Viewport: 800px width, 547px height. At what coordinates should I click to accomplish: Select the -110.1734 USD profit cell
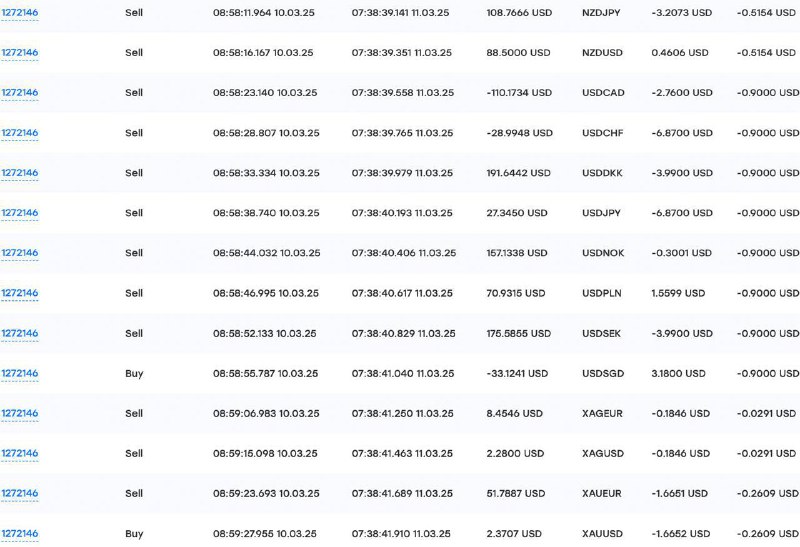pos(519,93)
